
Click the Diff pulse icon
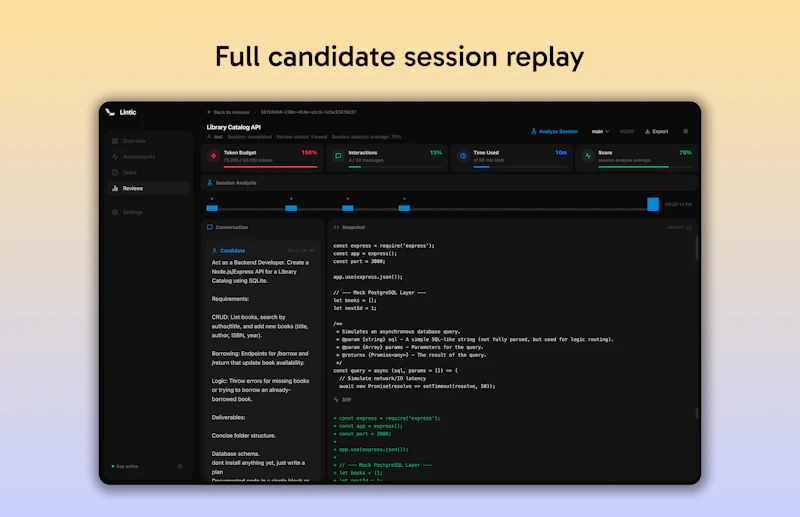(x=336, y=400)
